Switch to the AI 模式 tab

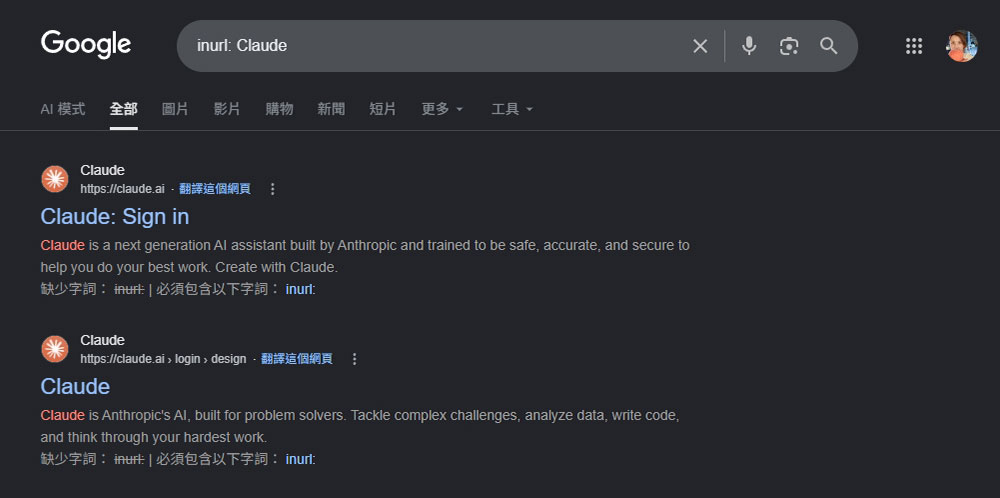pyautogui.click(x=63, y=109)
